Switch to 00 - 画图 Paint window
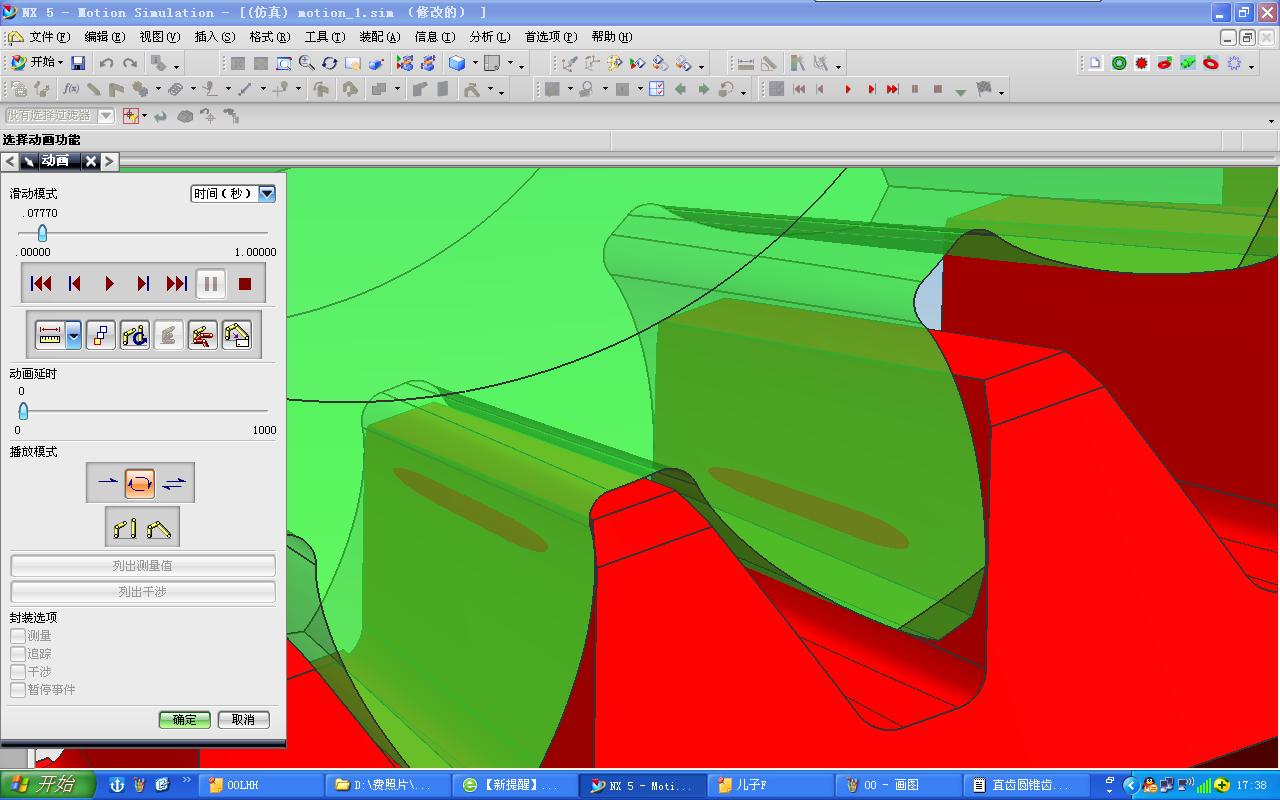 tap(899, 785)
